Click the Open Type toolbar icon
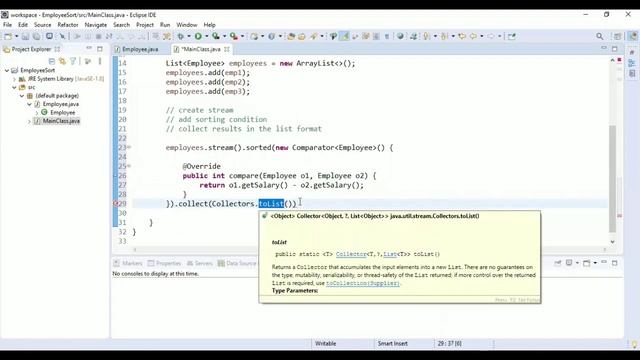This screenshot has height=360, width=640. (x=291, y=36)
